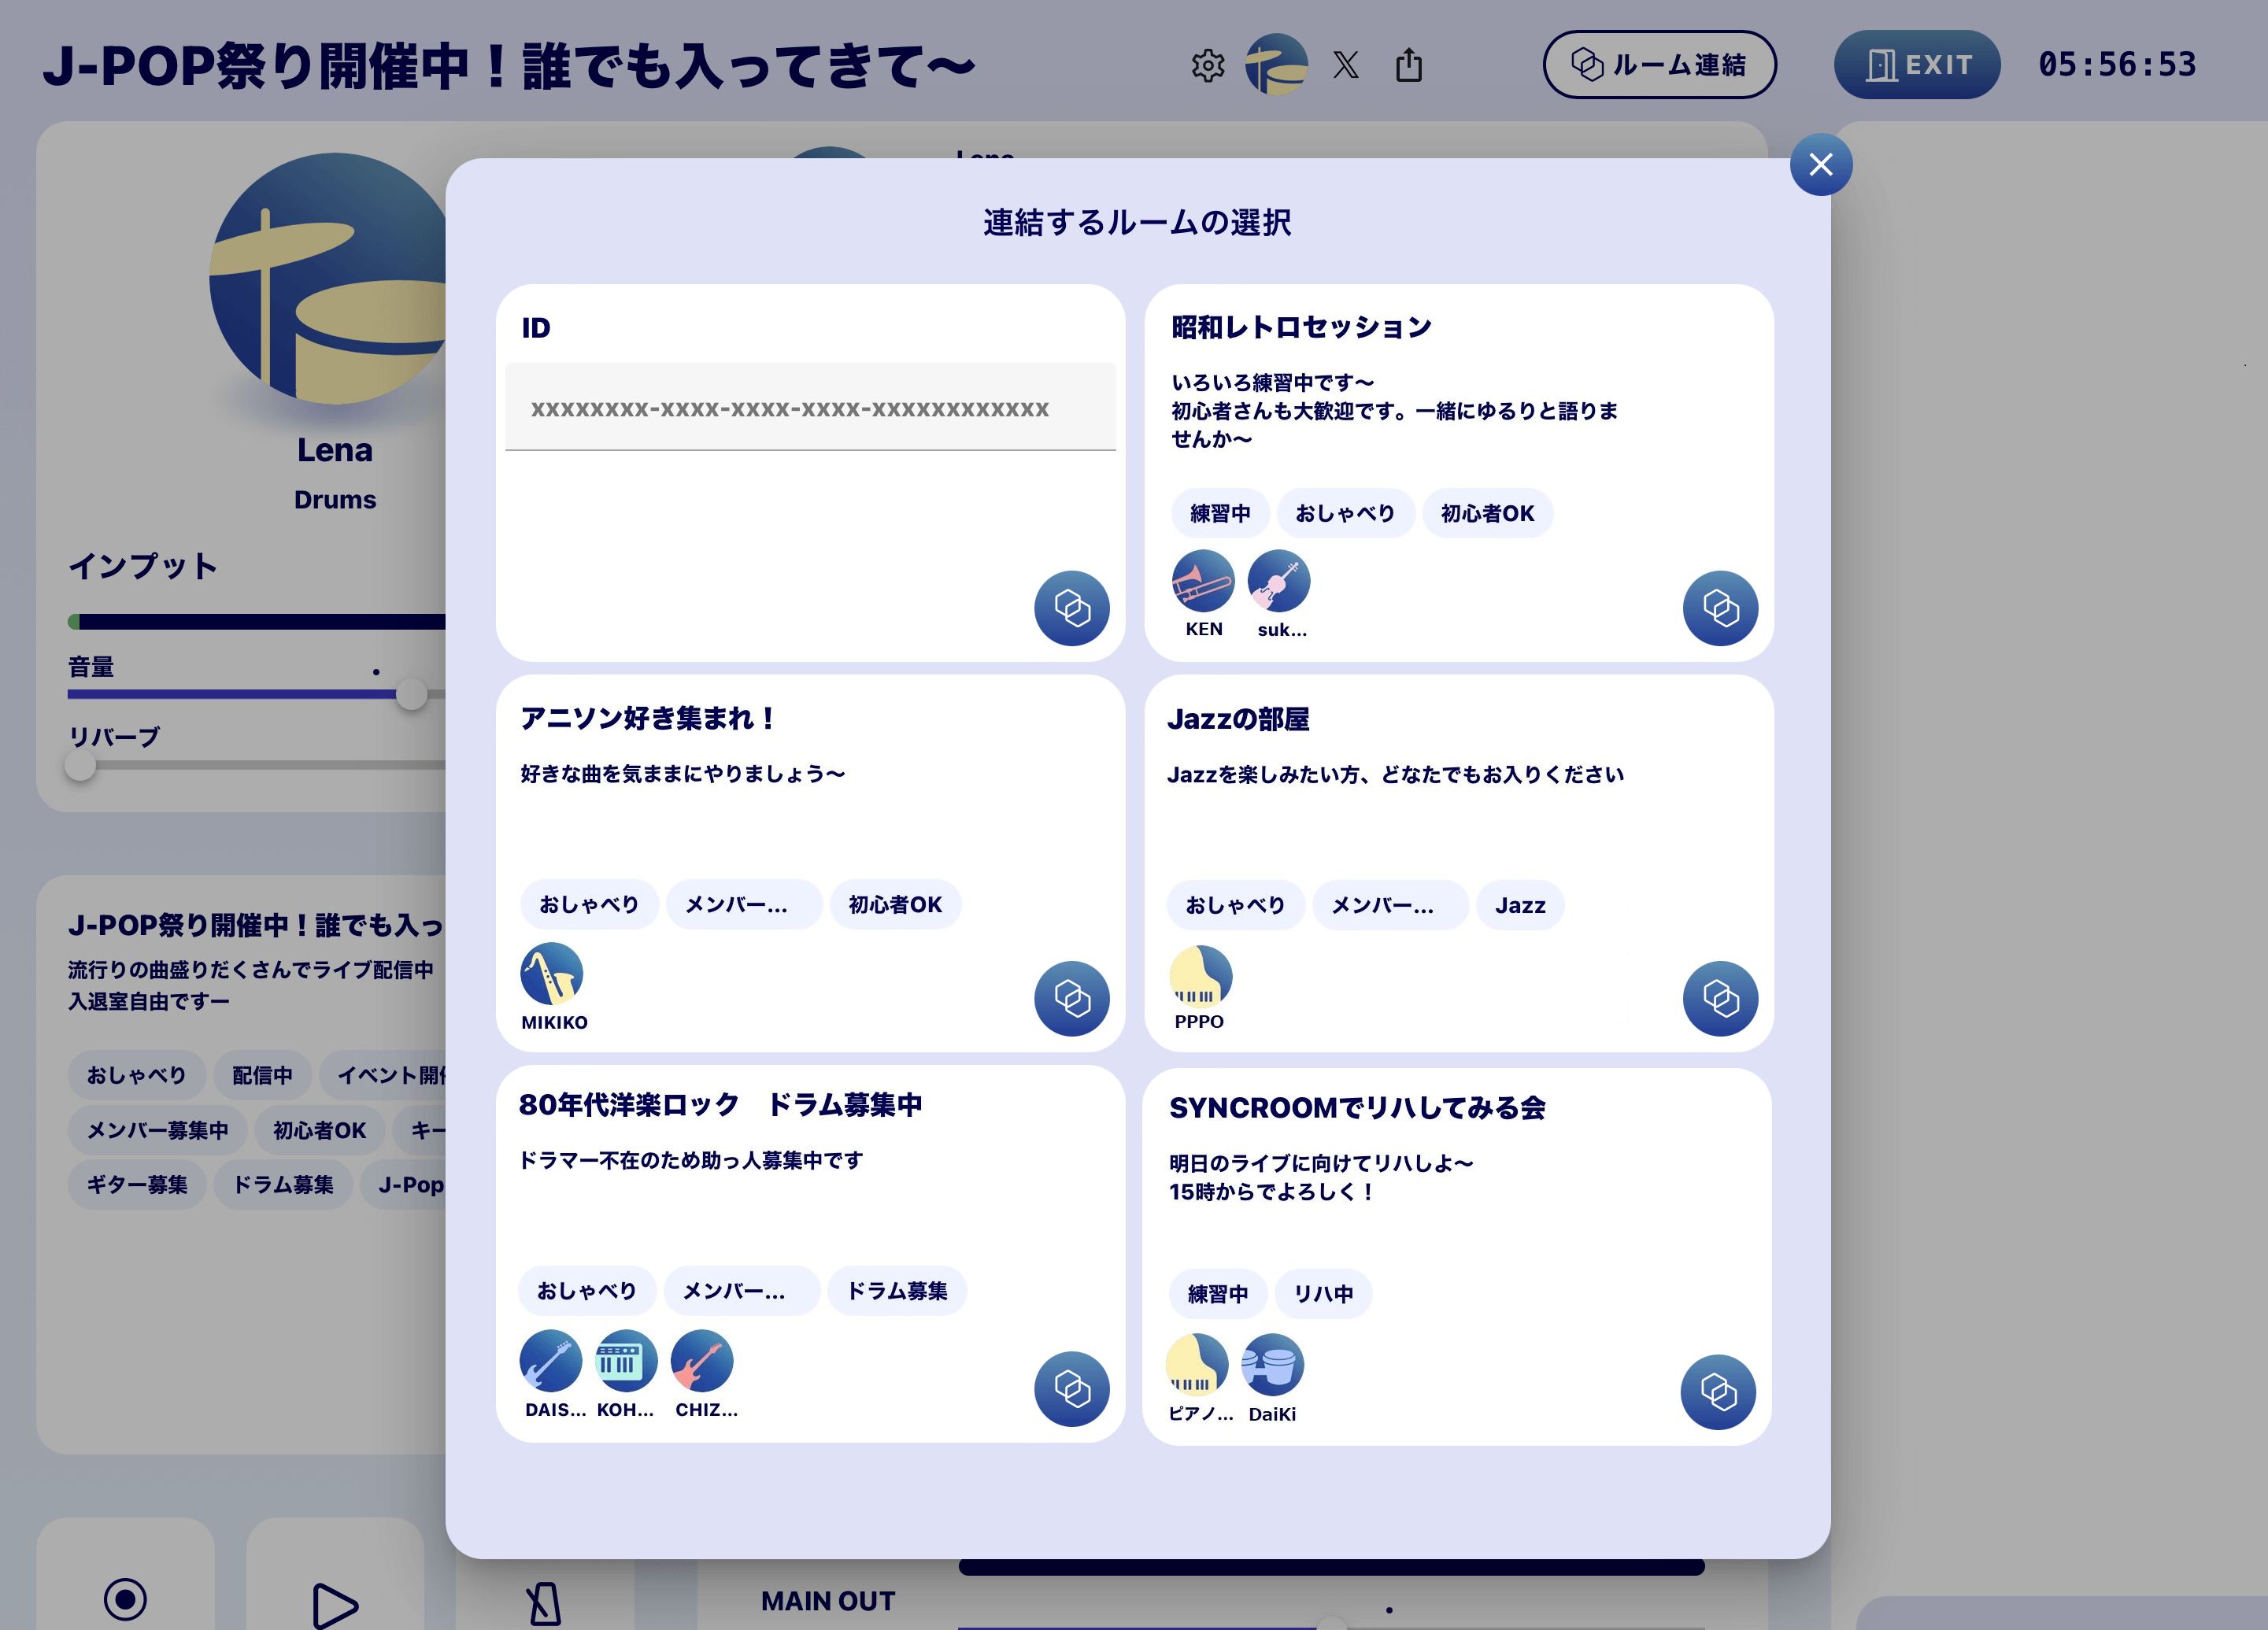The width and height of the screenshot is (2268, 1630).
Task: Click PPPO's piano avatar icon
Action: pos(1201,976)
